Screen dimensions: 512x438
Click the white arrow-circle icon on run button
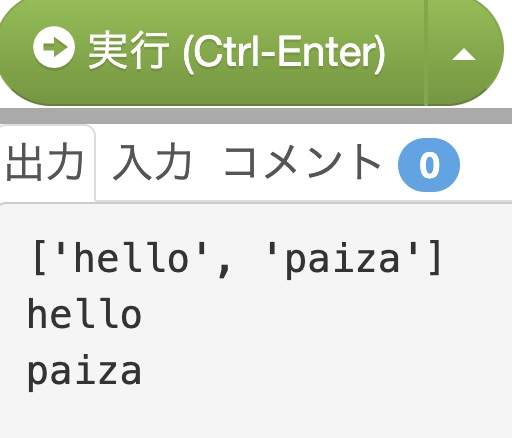(x=53, y=47)
